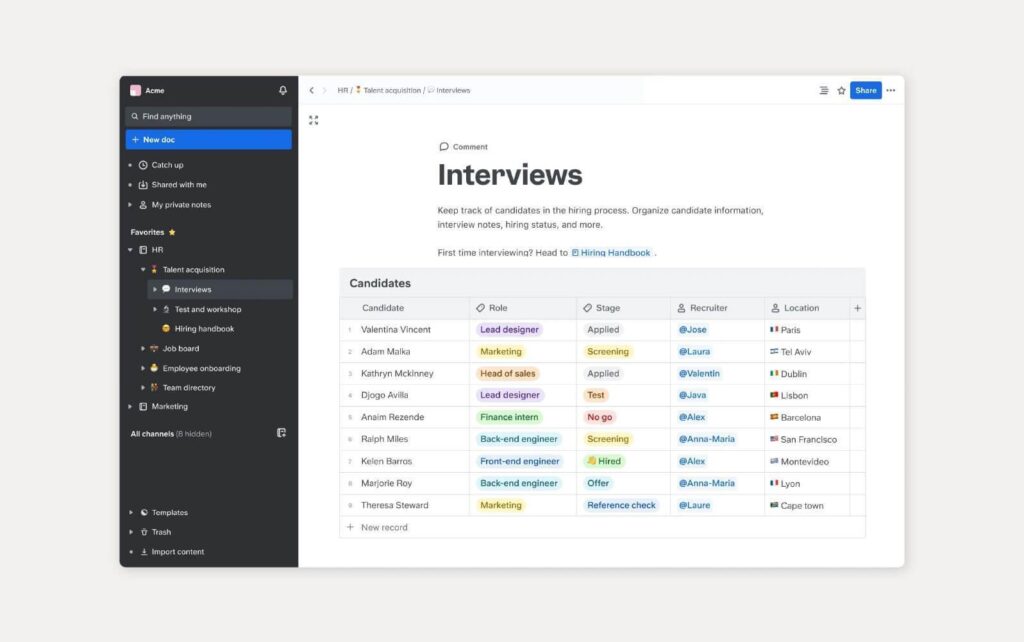Open the Hiring Handbook link
Screen dimensions: 1024x642
[x=616, y=252]
